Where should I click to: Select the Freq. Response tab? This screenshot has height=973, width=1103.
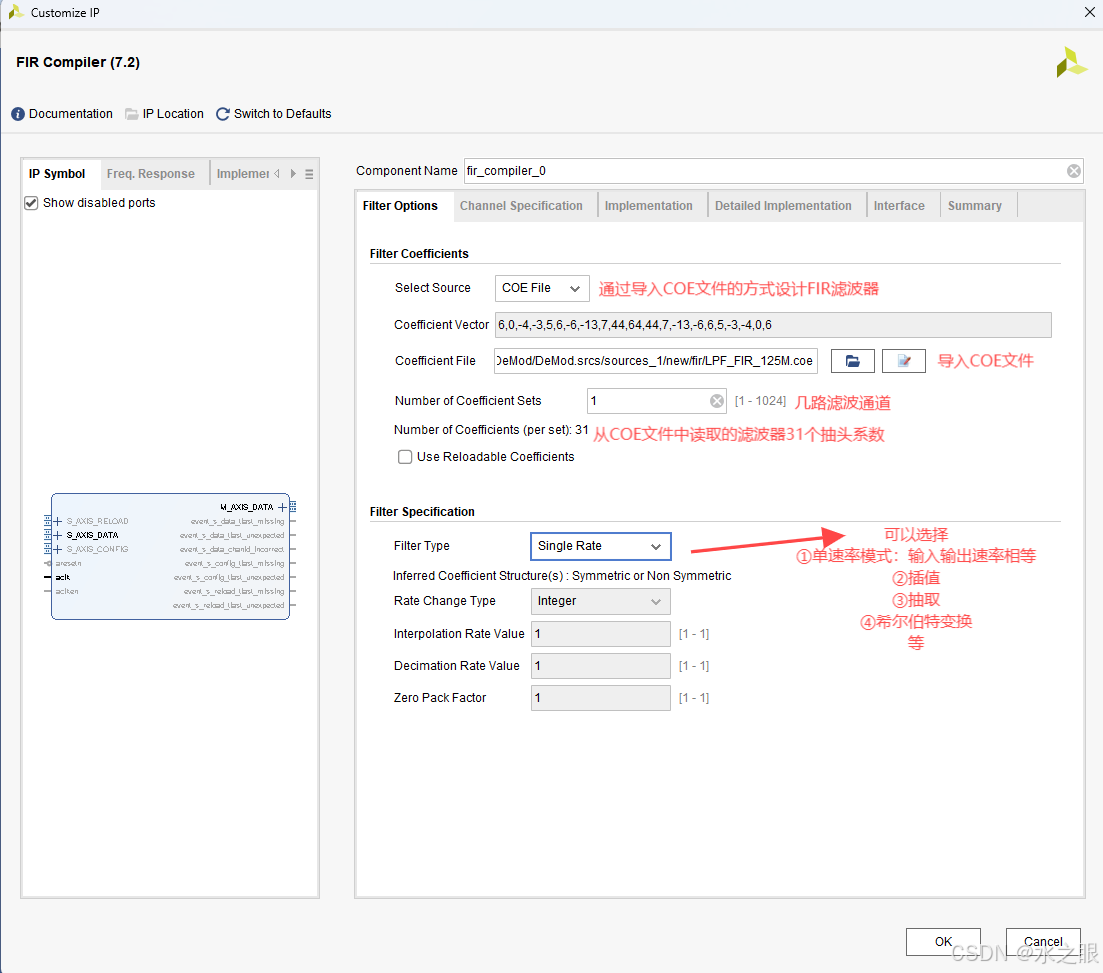tap(151, 174)
